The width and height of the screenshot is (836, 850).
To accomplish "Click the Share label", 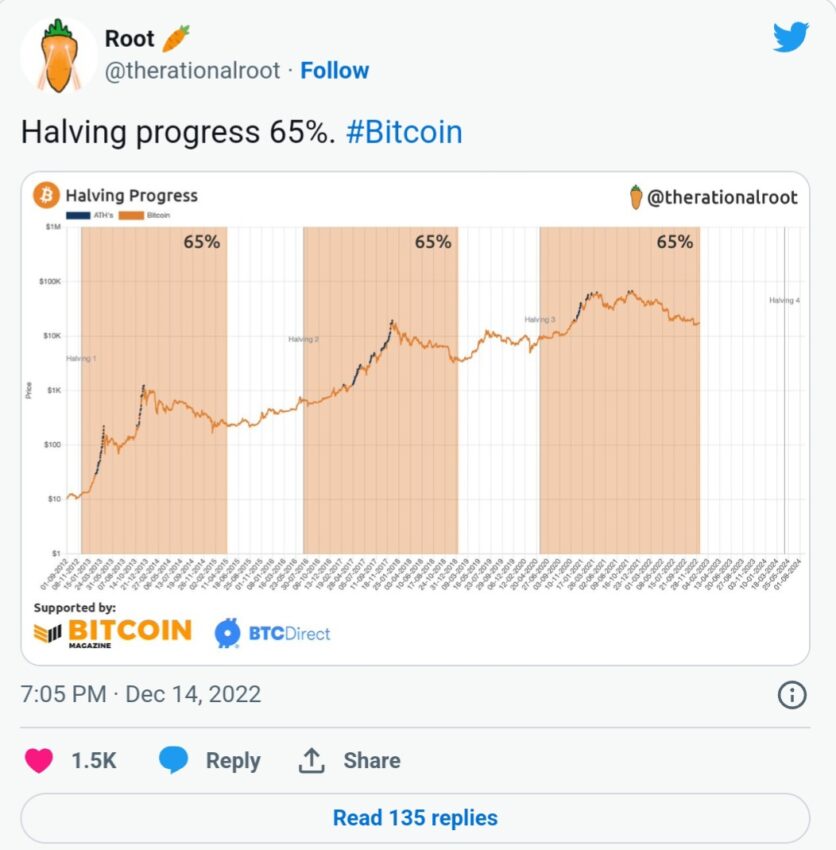I will (x=372, y=761).
